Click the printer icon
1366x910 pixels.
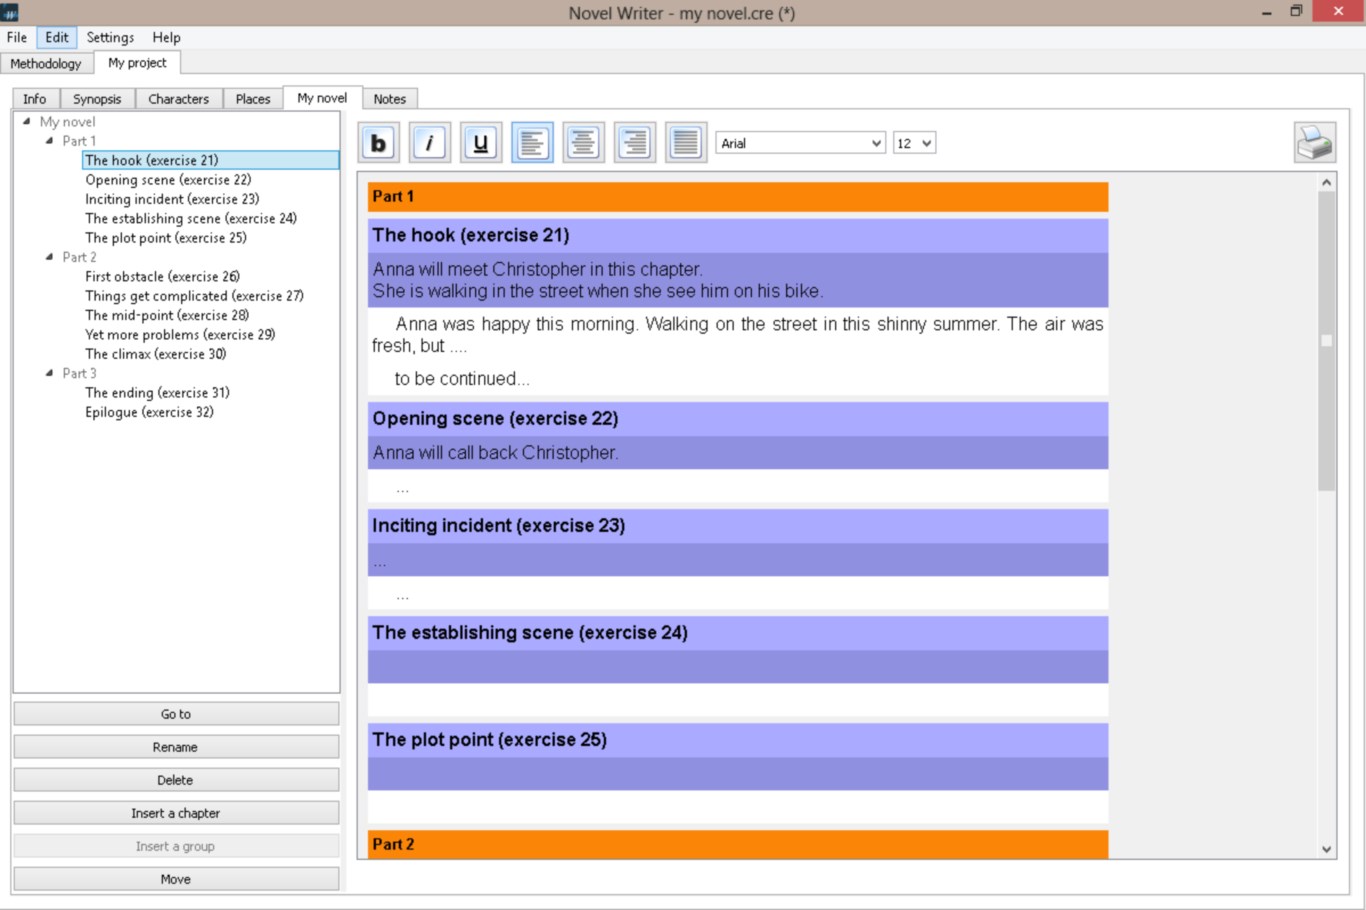(1314, 142)
